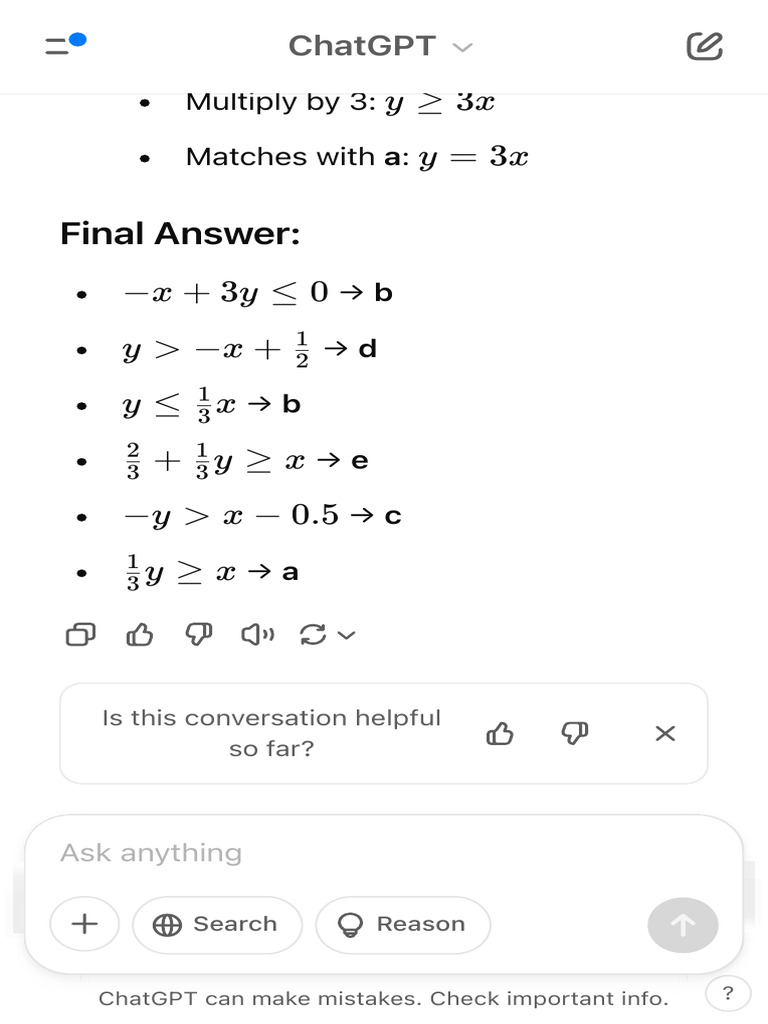Thumbs up the ChatGPT response
Screen dimensions: 768x1024
pos(139,634)
